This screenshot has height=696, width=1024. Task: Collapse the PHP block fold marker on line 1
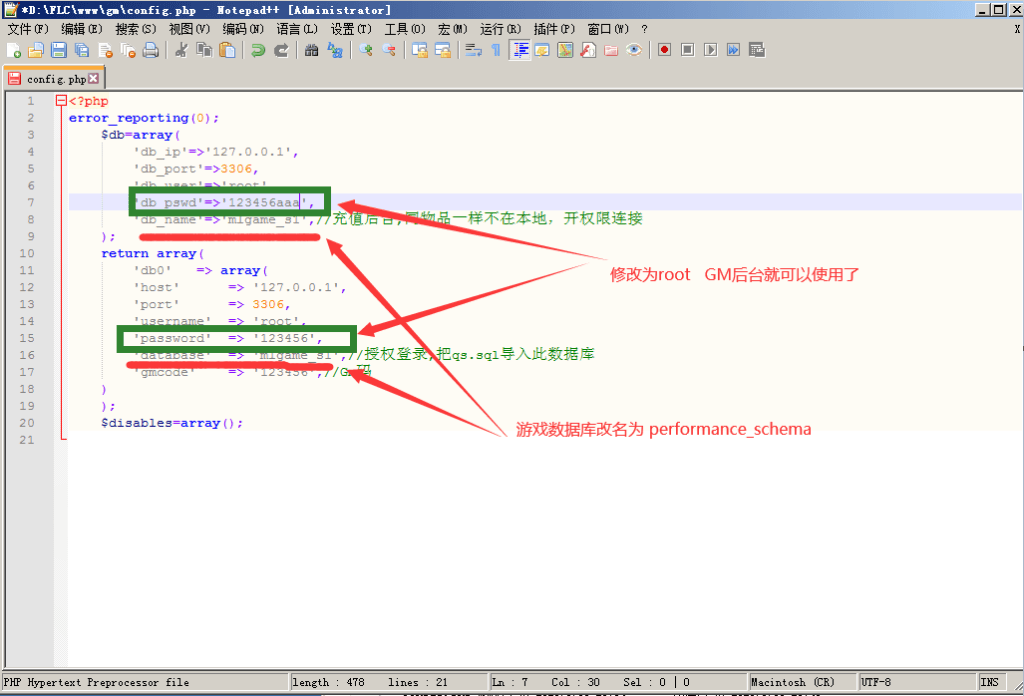(x=61, y=101)
